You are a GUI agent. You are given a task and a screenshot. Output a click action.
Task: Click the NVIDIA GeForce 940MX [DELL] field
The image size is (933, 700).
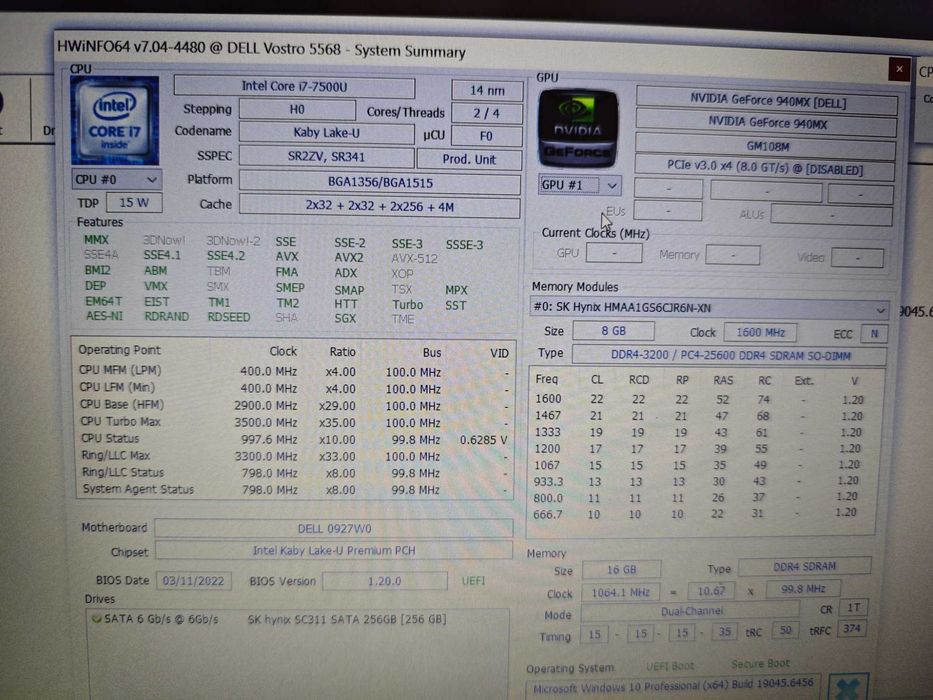pyautogui.click(x=767, y=101)
